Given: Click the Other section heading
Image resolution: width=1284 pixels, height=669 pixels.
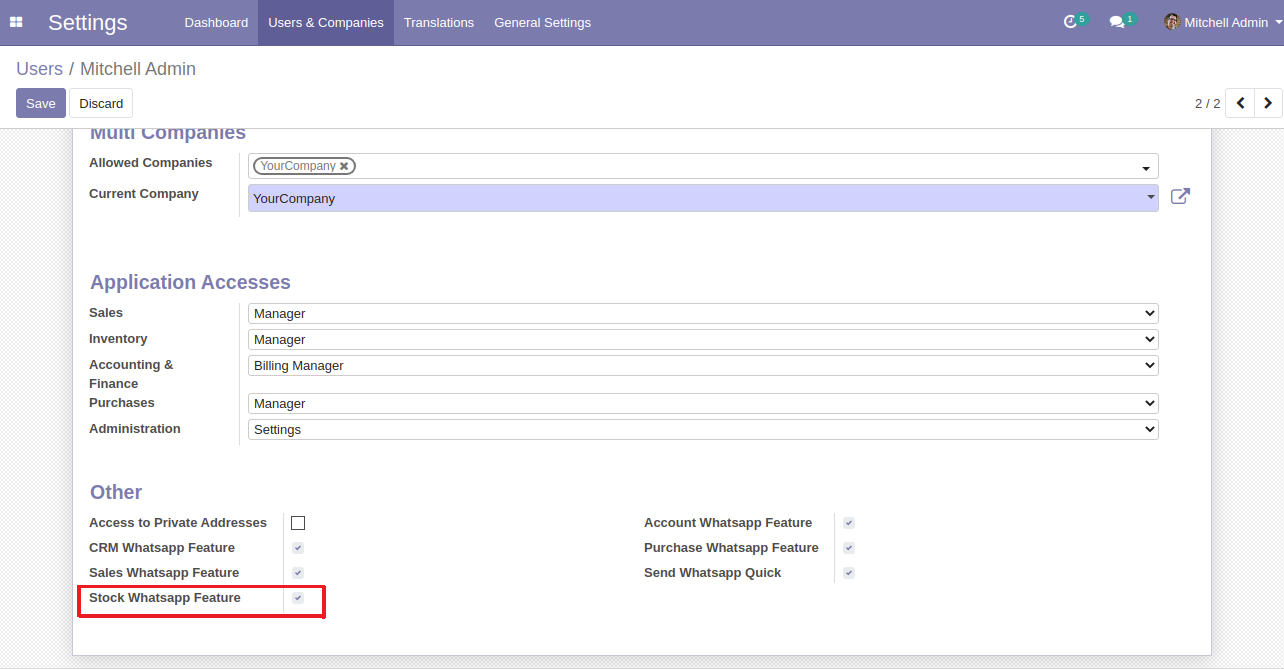Looking at the screenshot, I should (116, 492).
